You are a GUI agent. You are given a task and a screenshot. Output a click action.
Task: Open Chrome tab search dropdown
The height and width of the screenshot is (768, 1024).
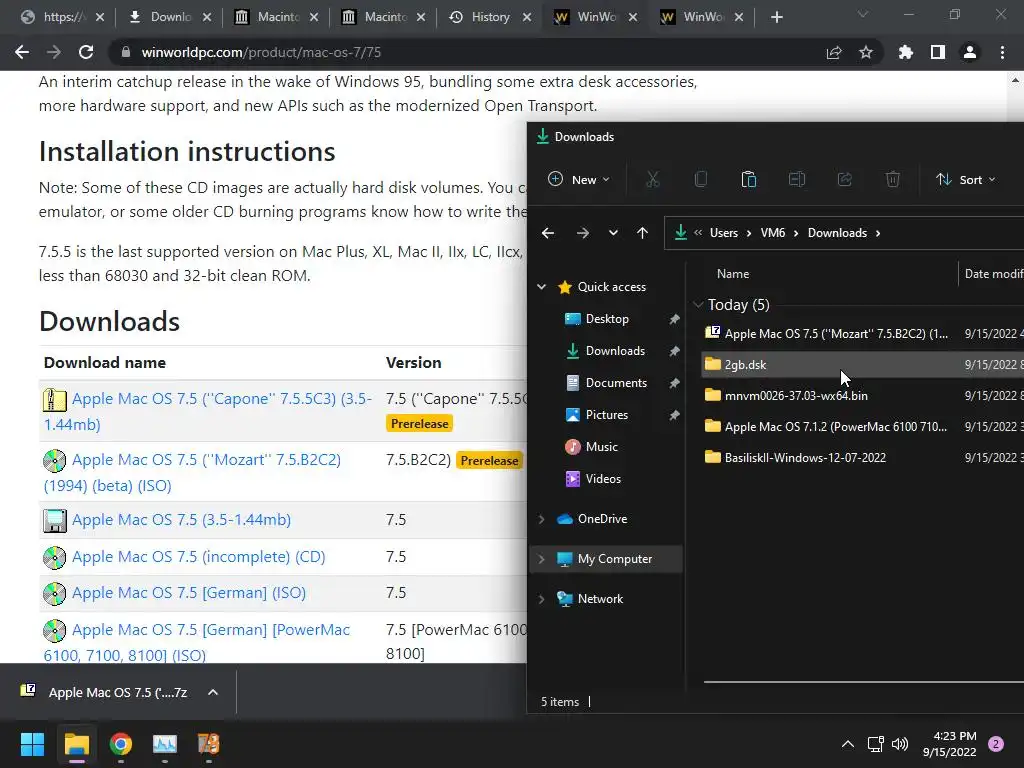[x=863, y=14]
